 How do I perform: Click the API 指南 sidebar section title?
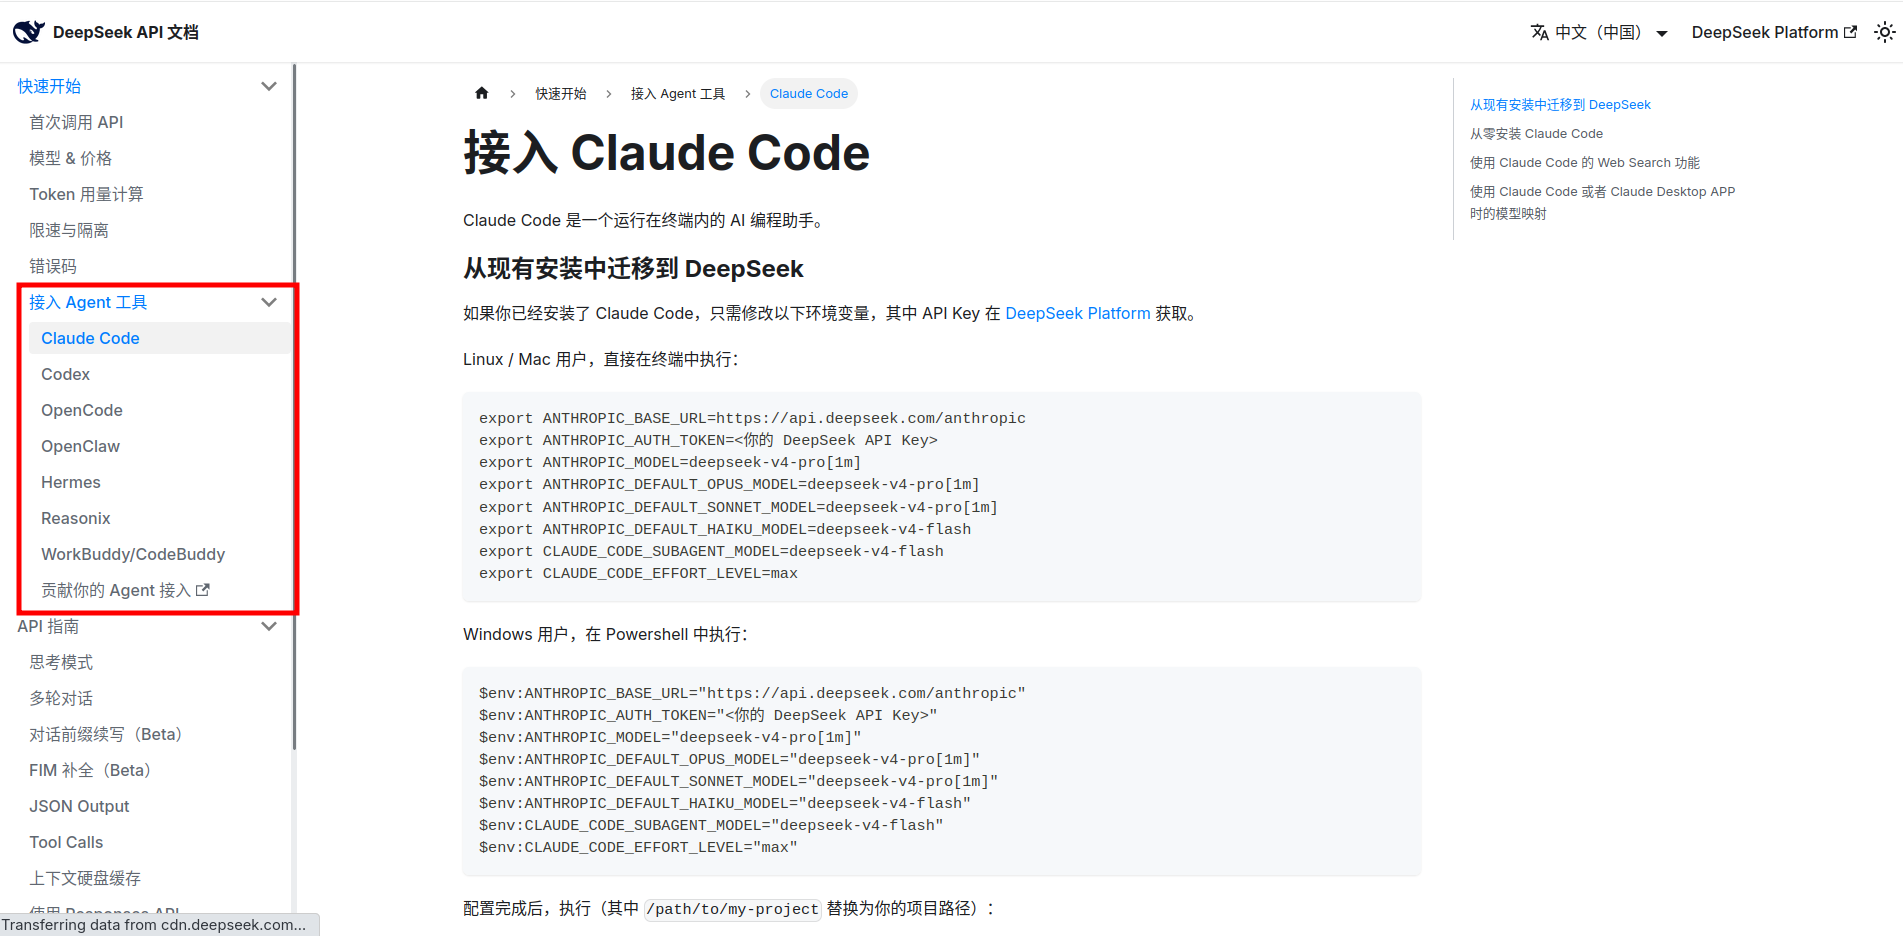click(x=48, y=626)
